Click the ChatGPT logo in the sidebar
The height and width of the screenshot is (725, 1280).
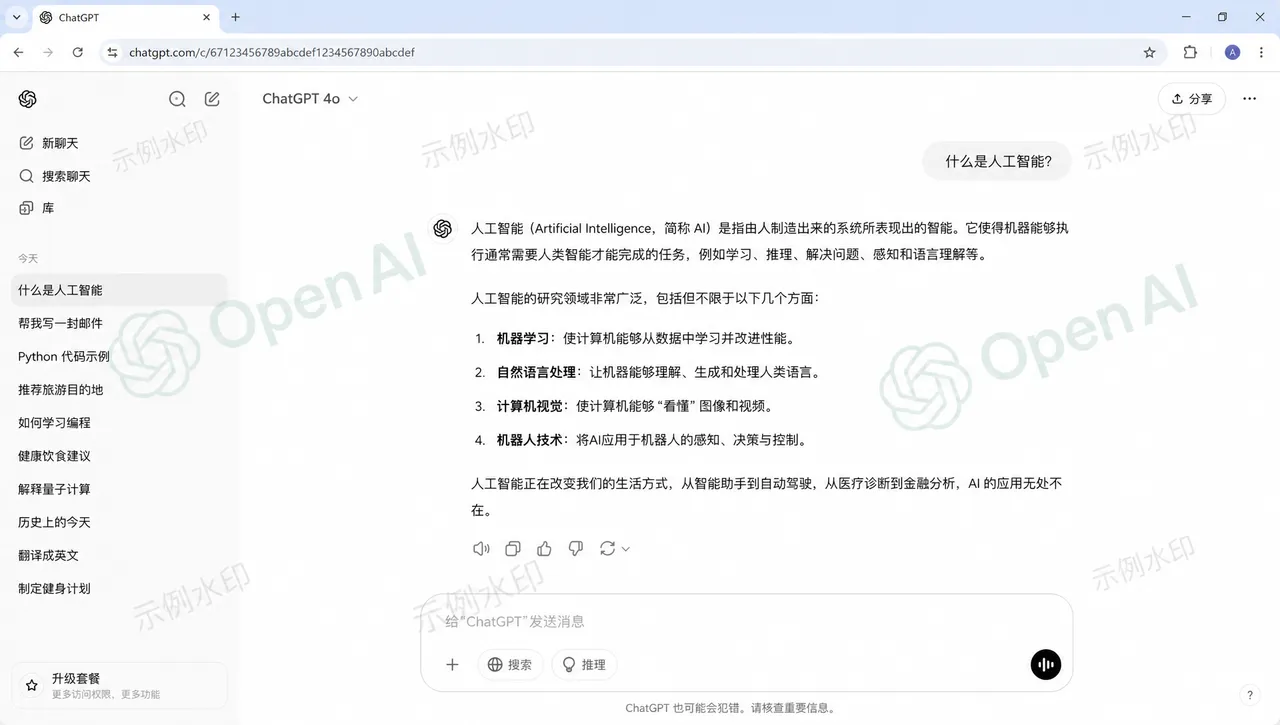[28, 99]
